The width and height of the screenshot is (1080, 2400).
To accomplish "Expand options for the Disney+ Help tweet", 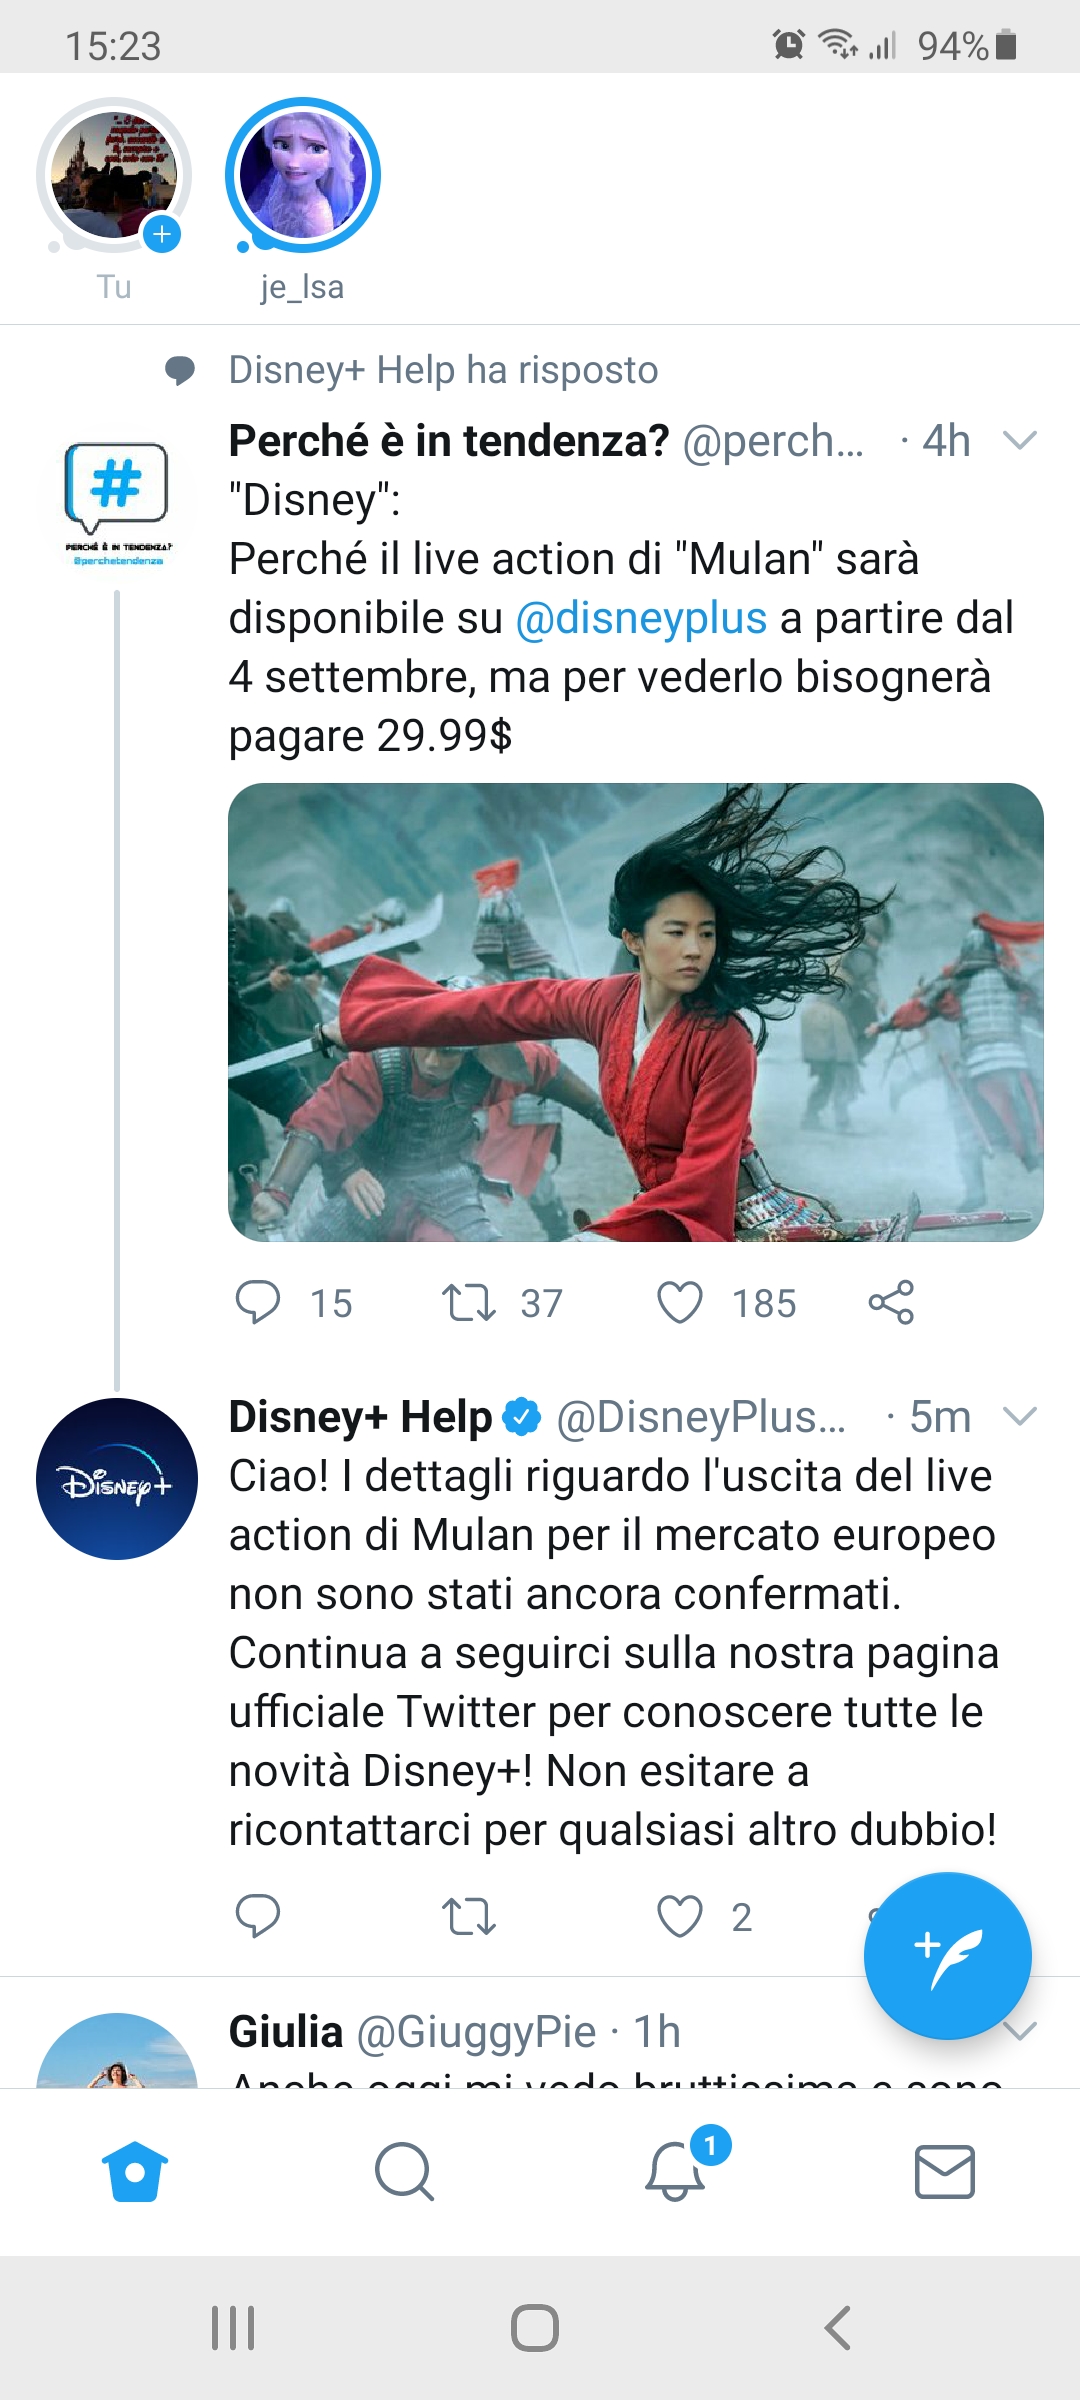I will click(x=1020, y=1416).
